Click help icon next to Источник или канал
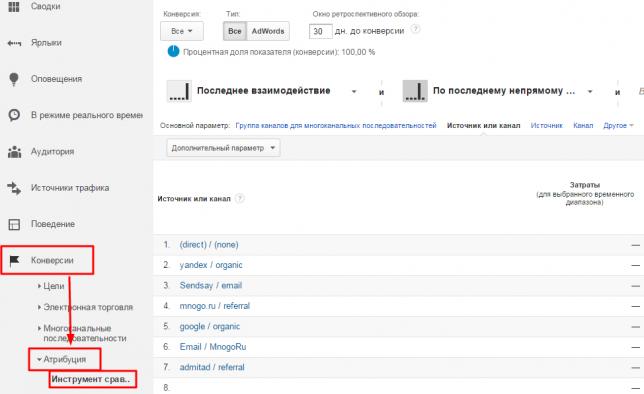Image resolution: width=644 pixels, height=394 pixels. 239,198
